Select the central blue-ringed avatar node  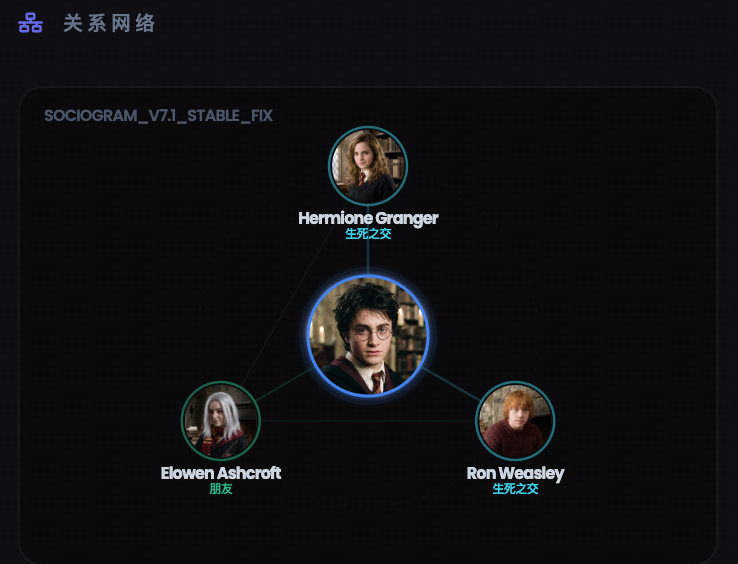tap(368, 335)
